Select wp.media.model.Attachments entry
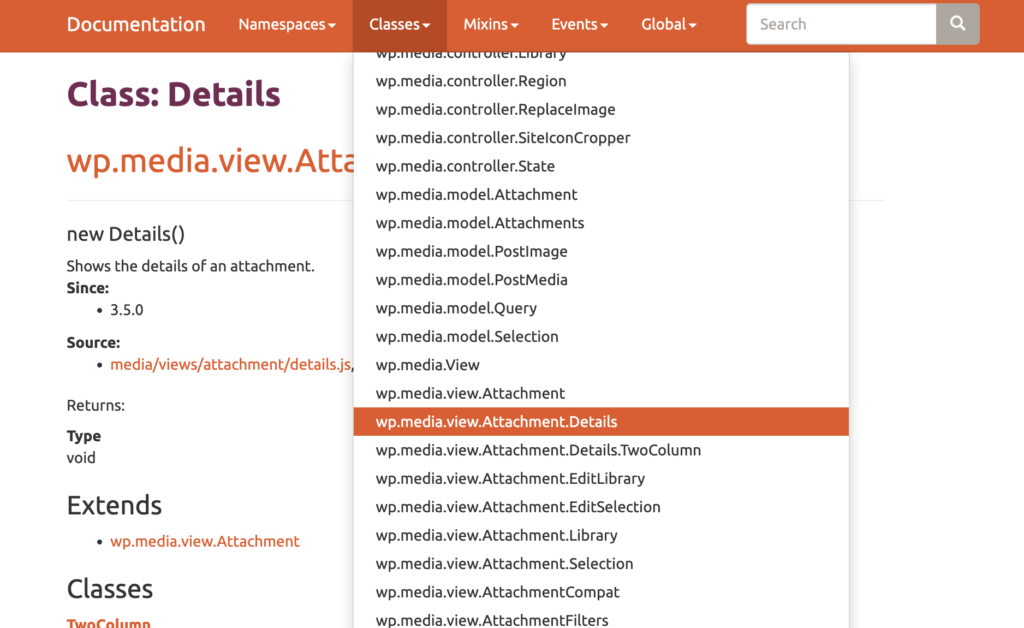Viewport: 1024px width, 628px height. pos(480,223)
